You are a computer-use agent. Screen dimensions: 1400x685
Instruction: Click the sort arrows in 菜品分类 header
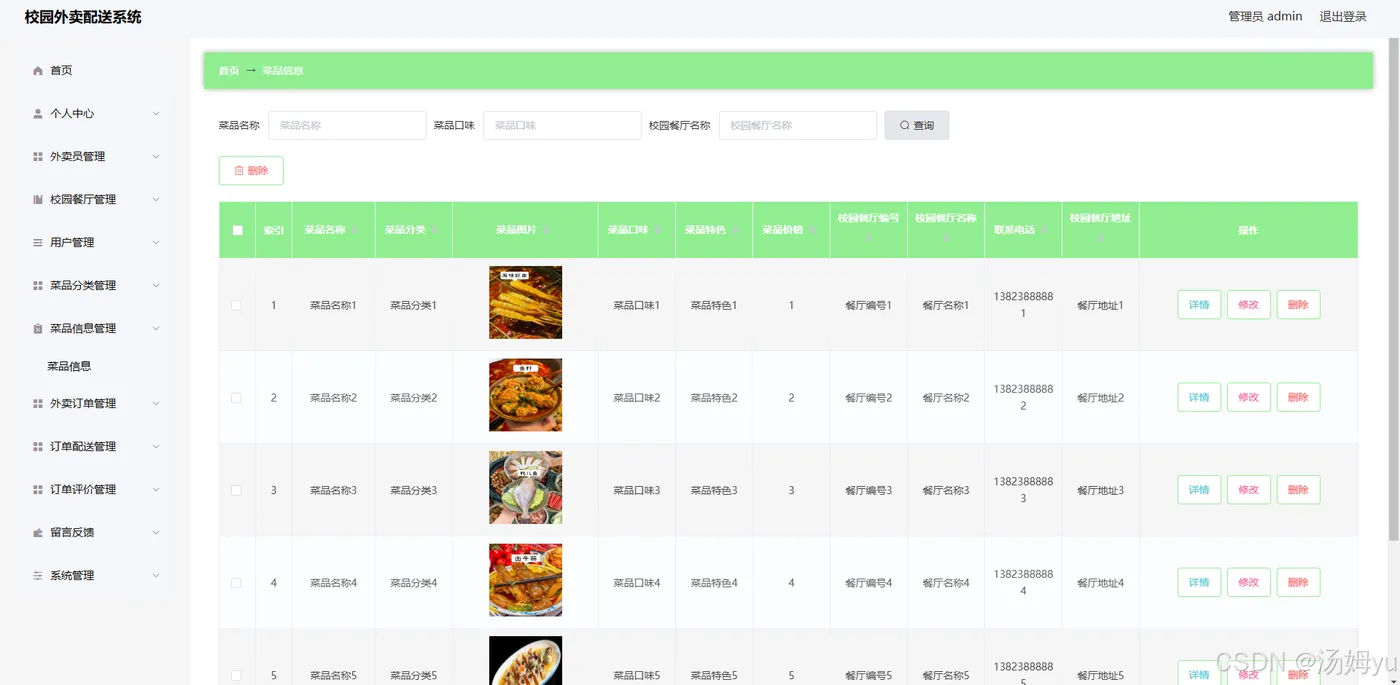pos(435,230)
